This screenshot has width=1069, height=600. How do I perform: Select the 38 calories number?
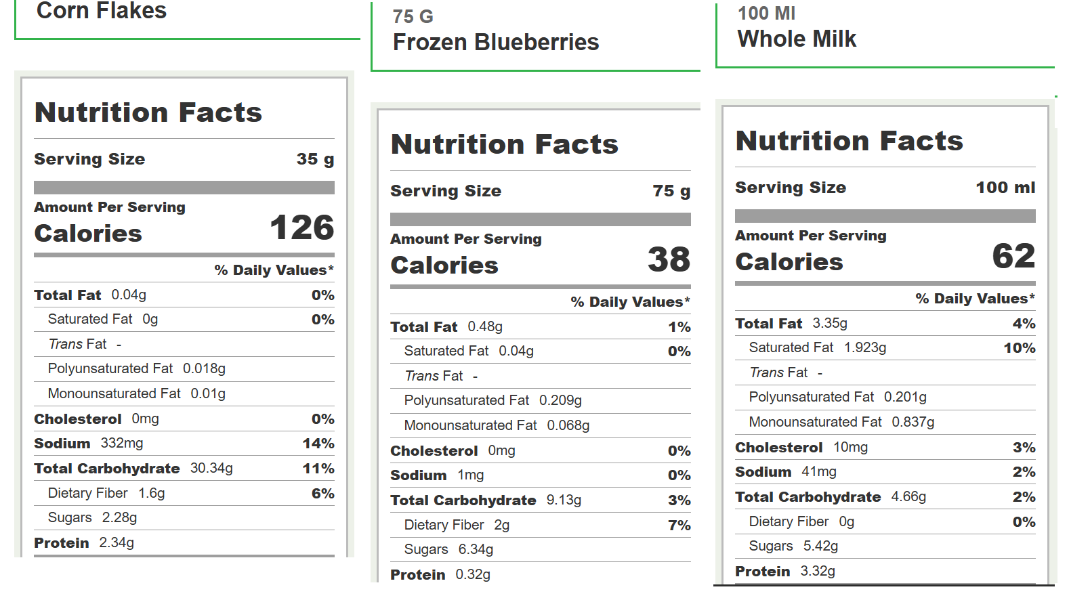pos(669,261)
